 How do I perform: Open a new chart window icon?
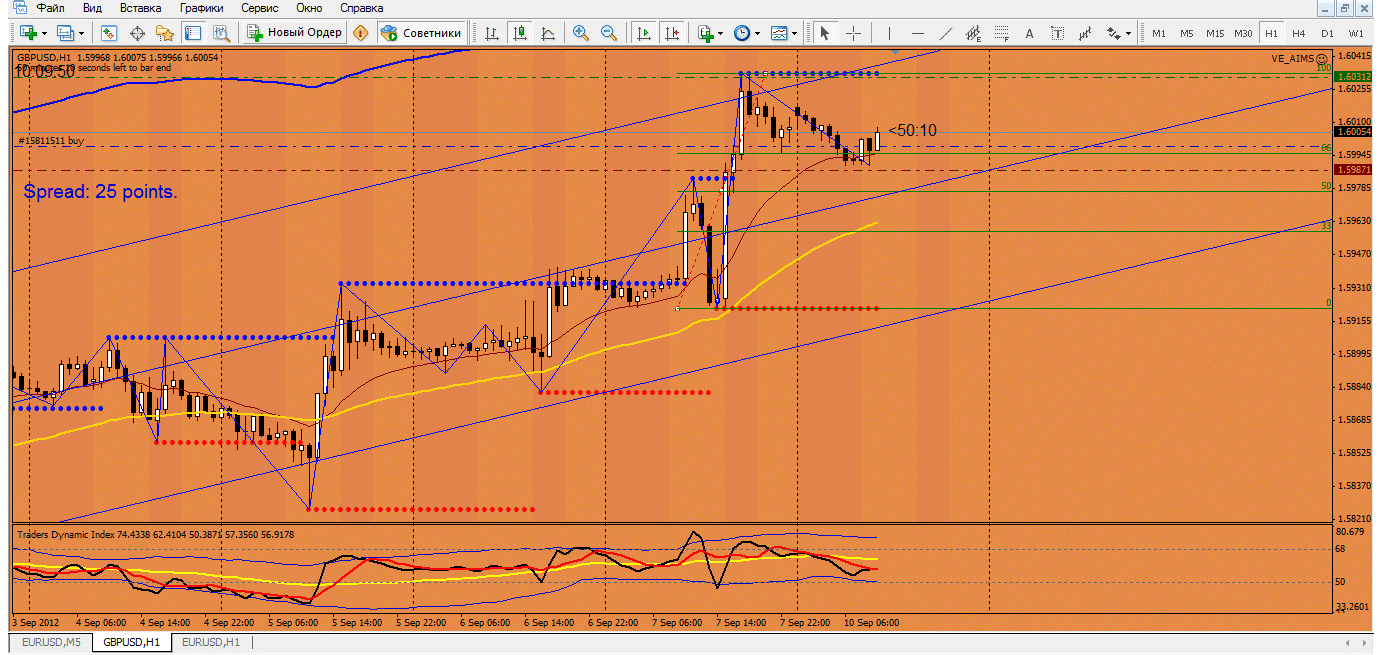click(26, 33)
